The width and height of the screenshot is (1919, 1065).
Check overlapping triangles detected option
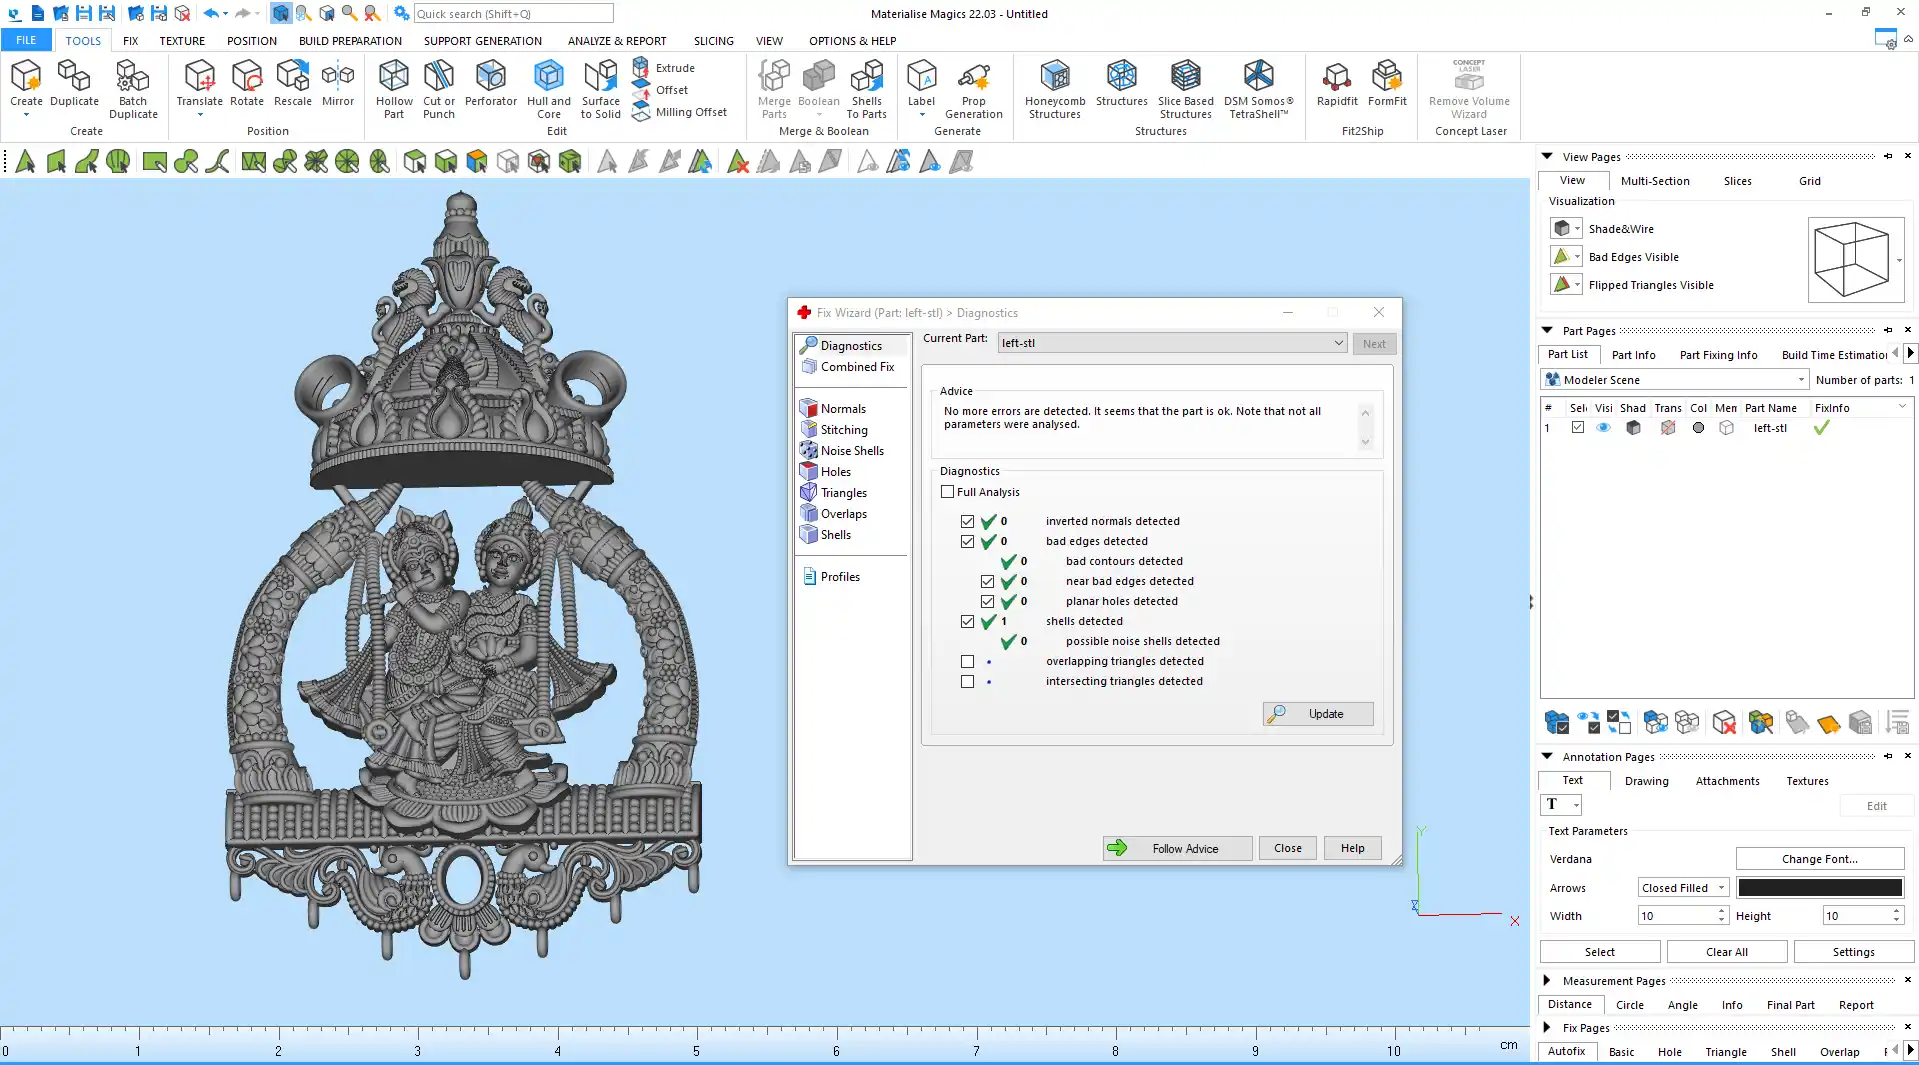[x=967, y=662]
